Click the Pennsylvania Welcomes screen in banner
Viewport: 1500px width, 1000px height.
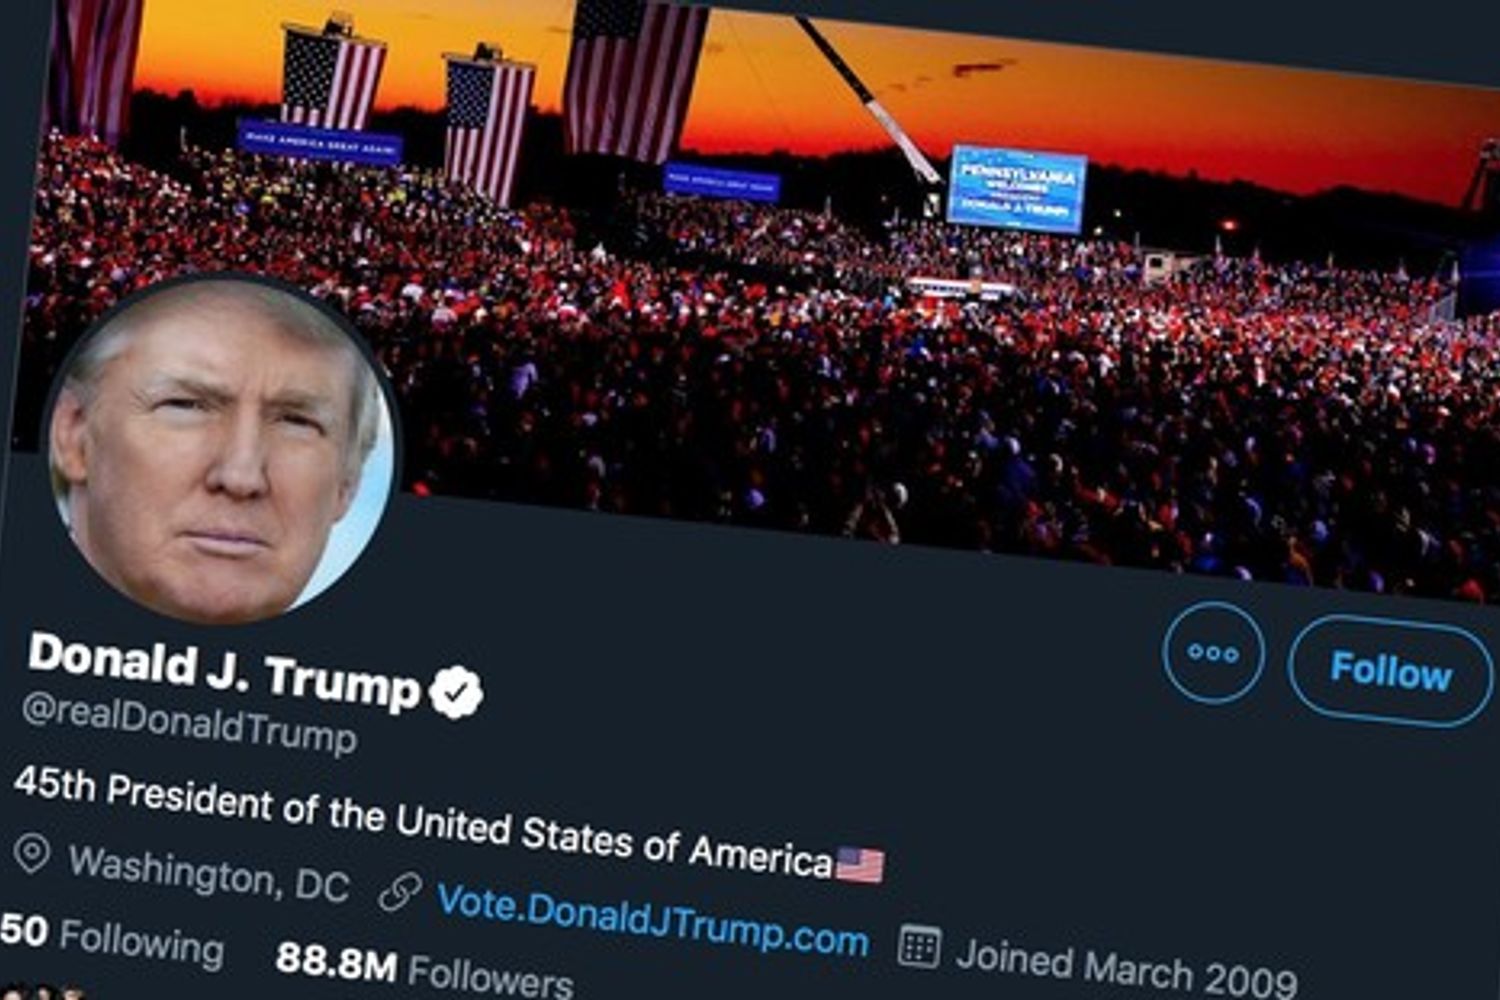click(x=1016, y=189)
